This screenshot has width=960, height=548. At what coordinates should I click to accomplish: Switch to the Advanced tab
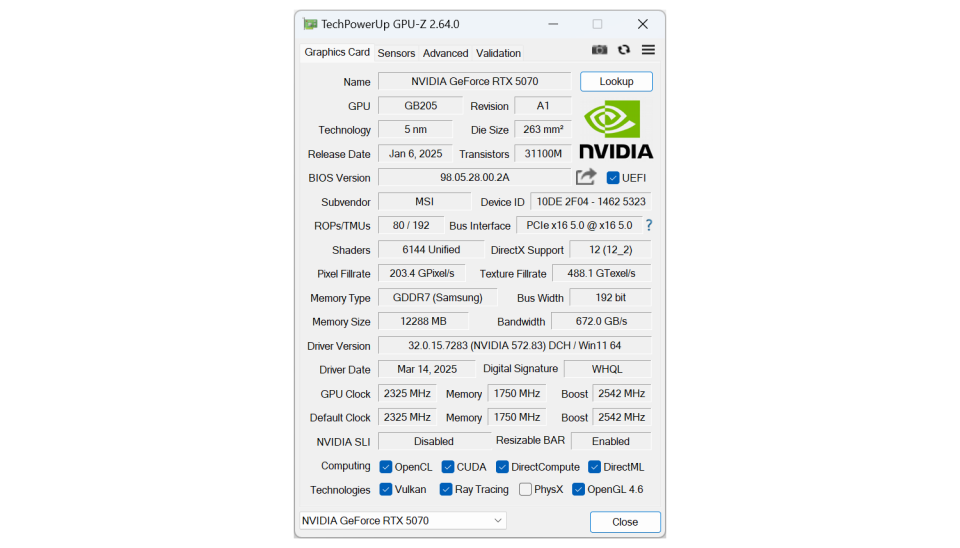click(x=446, y=53)
